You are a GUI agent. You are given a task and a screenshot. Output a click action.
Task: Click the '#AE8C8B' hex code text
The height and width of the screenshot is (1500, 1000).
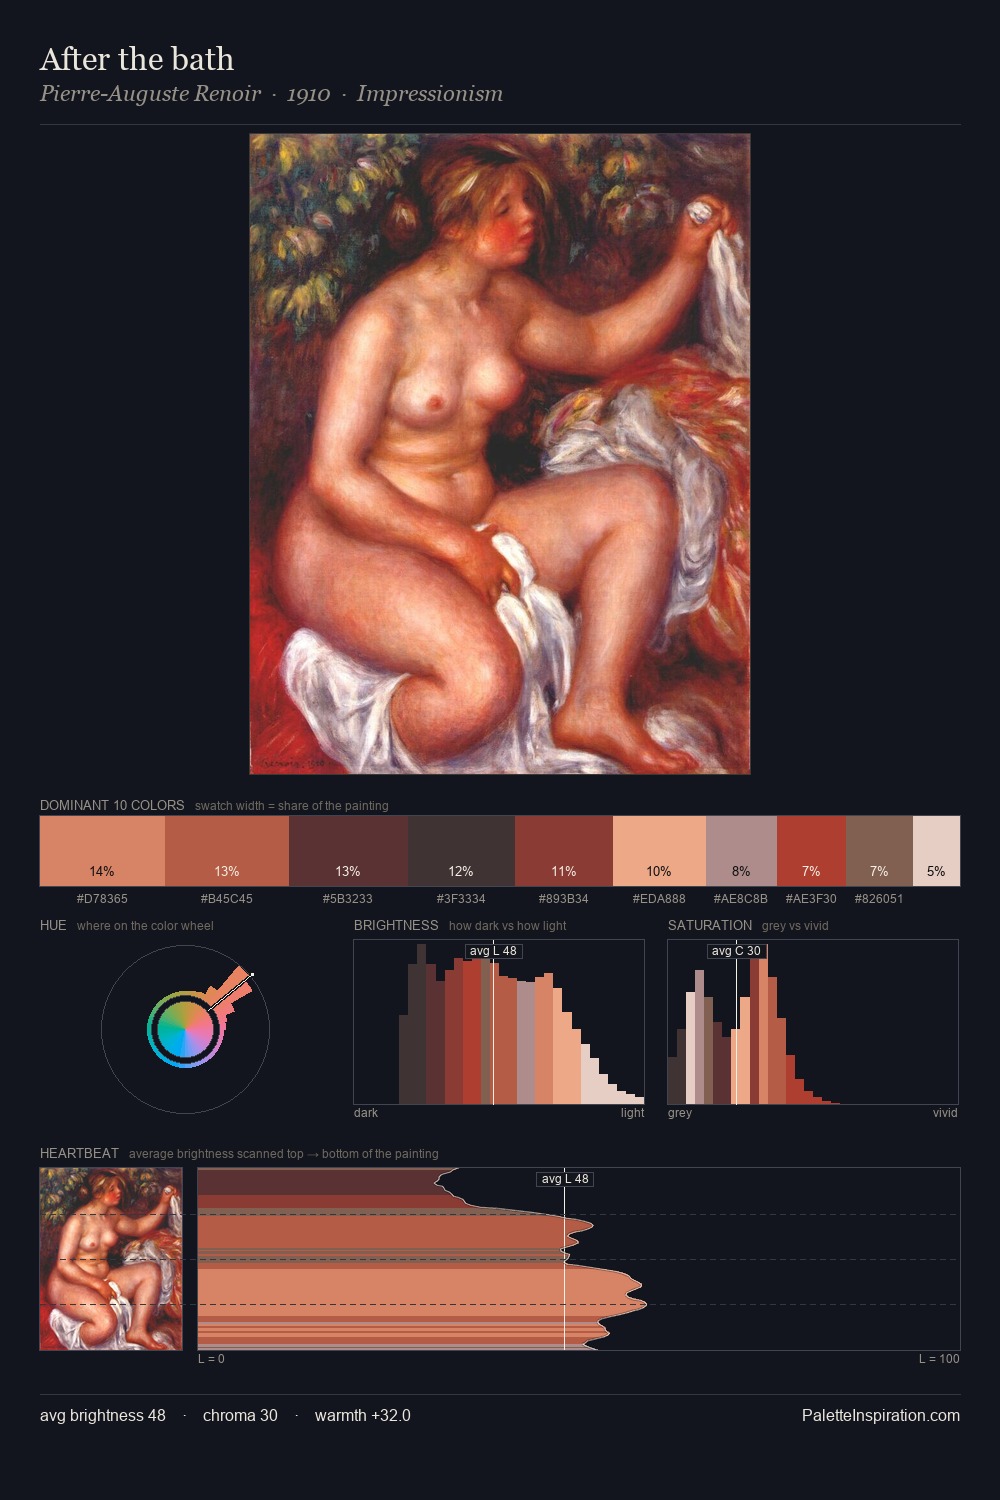741,899
